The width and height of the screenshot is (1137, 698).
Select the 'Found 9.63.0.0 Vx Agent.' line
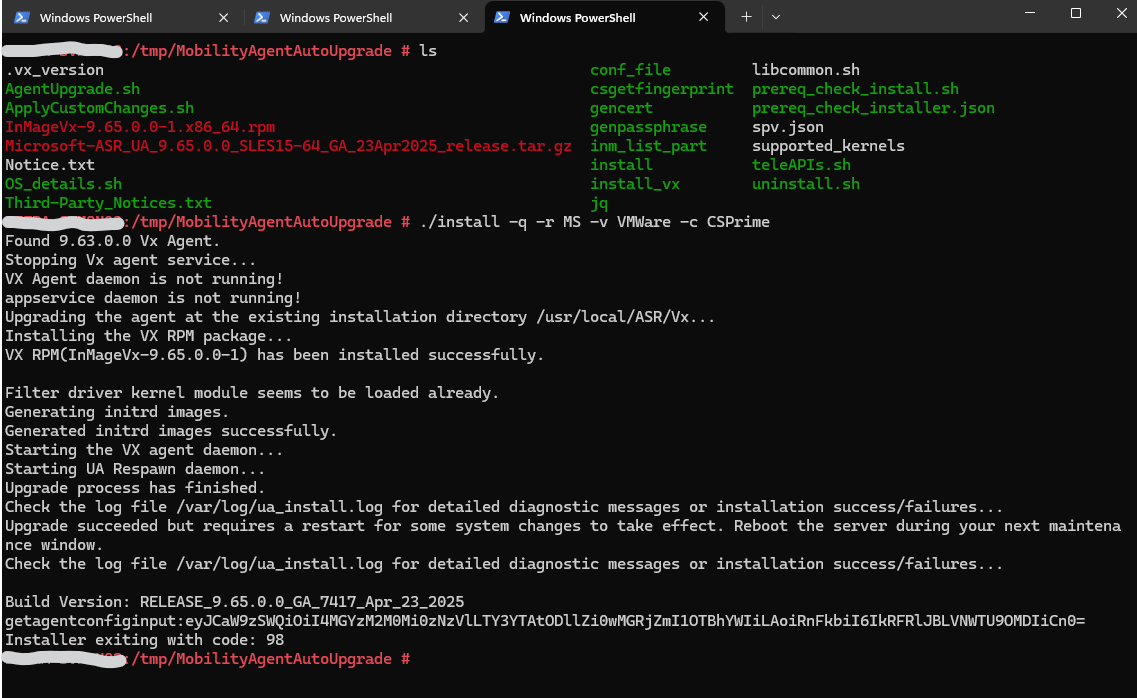(112, 241)
